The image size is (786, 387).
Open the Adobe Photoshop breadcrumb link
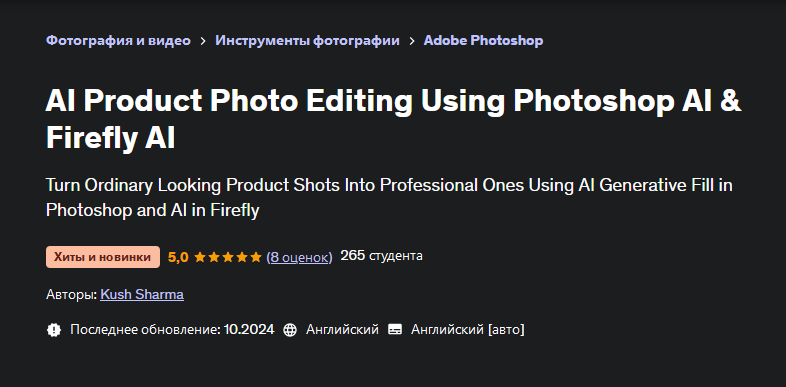click(x=483, y=41)
